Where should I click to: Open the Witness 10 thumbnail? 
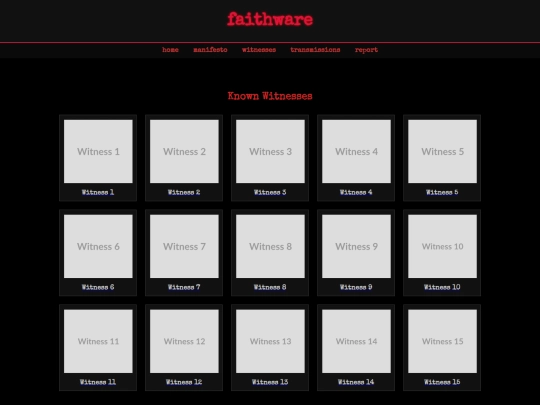click(443, 246)
